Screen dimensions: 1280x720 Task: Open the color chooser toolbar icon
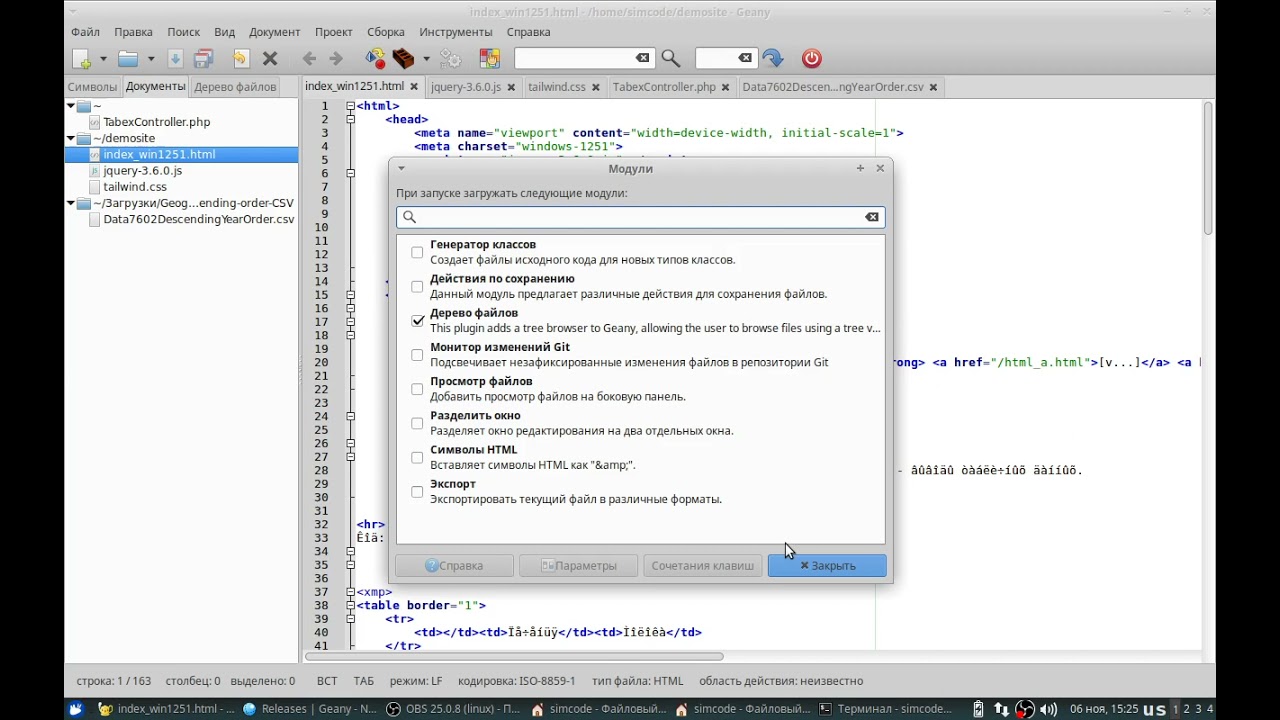coord(489,59)
